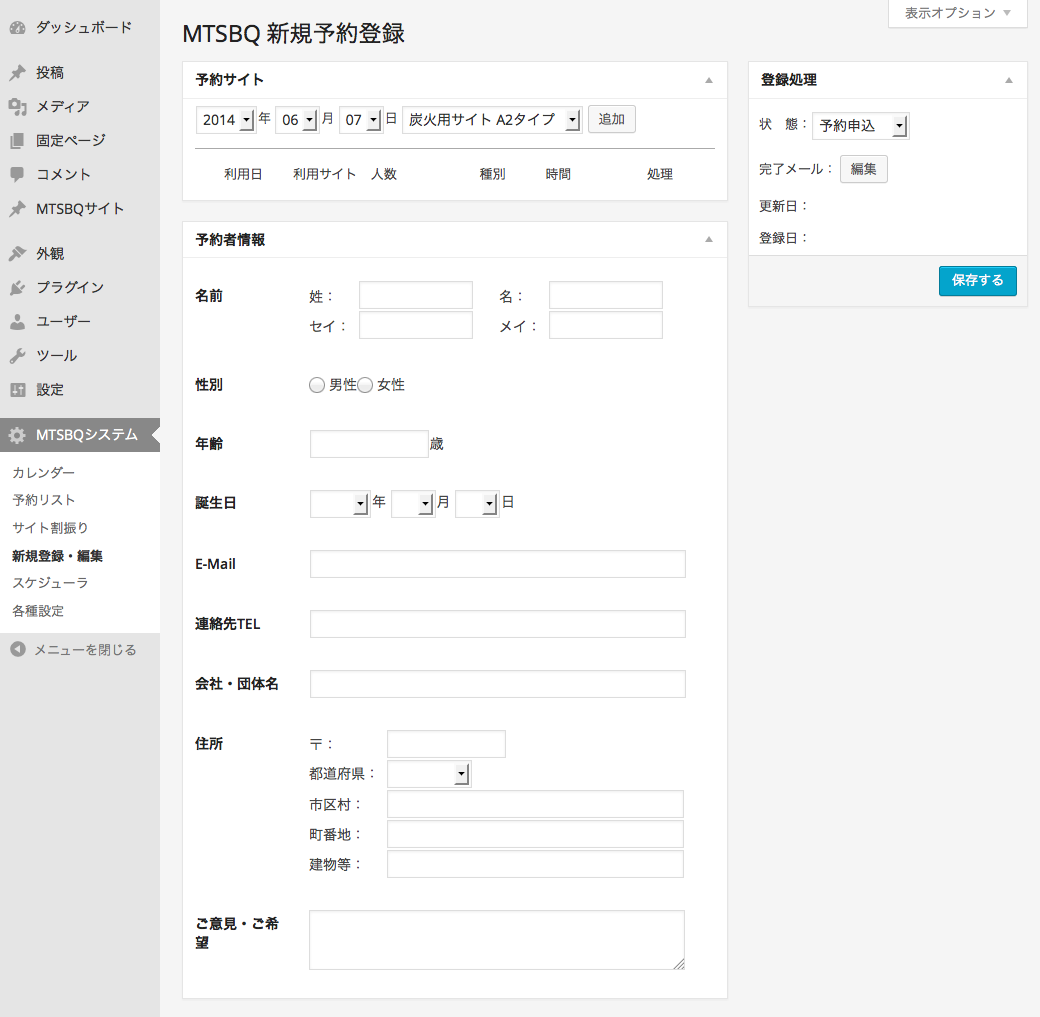Click the E-Mail input field
Screen dimensions: 1040x1017
point(497,564)
